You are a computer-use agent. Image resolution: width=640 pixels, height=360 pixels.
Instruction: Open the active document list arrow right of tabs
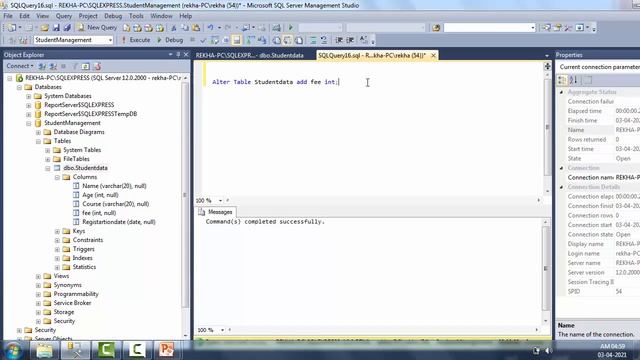tap(547, 55)
